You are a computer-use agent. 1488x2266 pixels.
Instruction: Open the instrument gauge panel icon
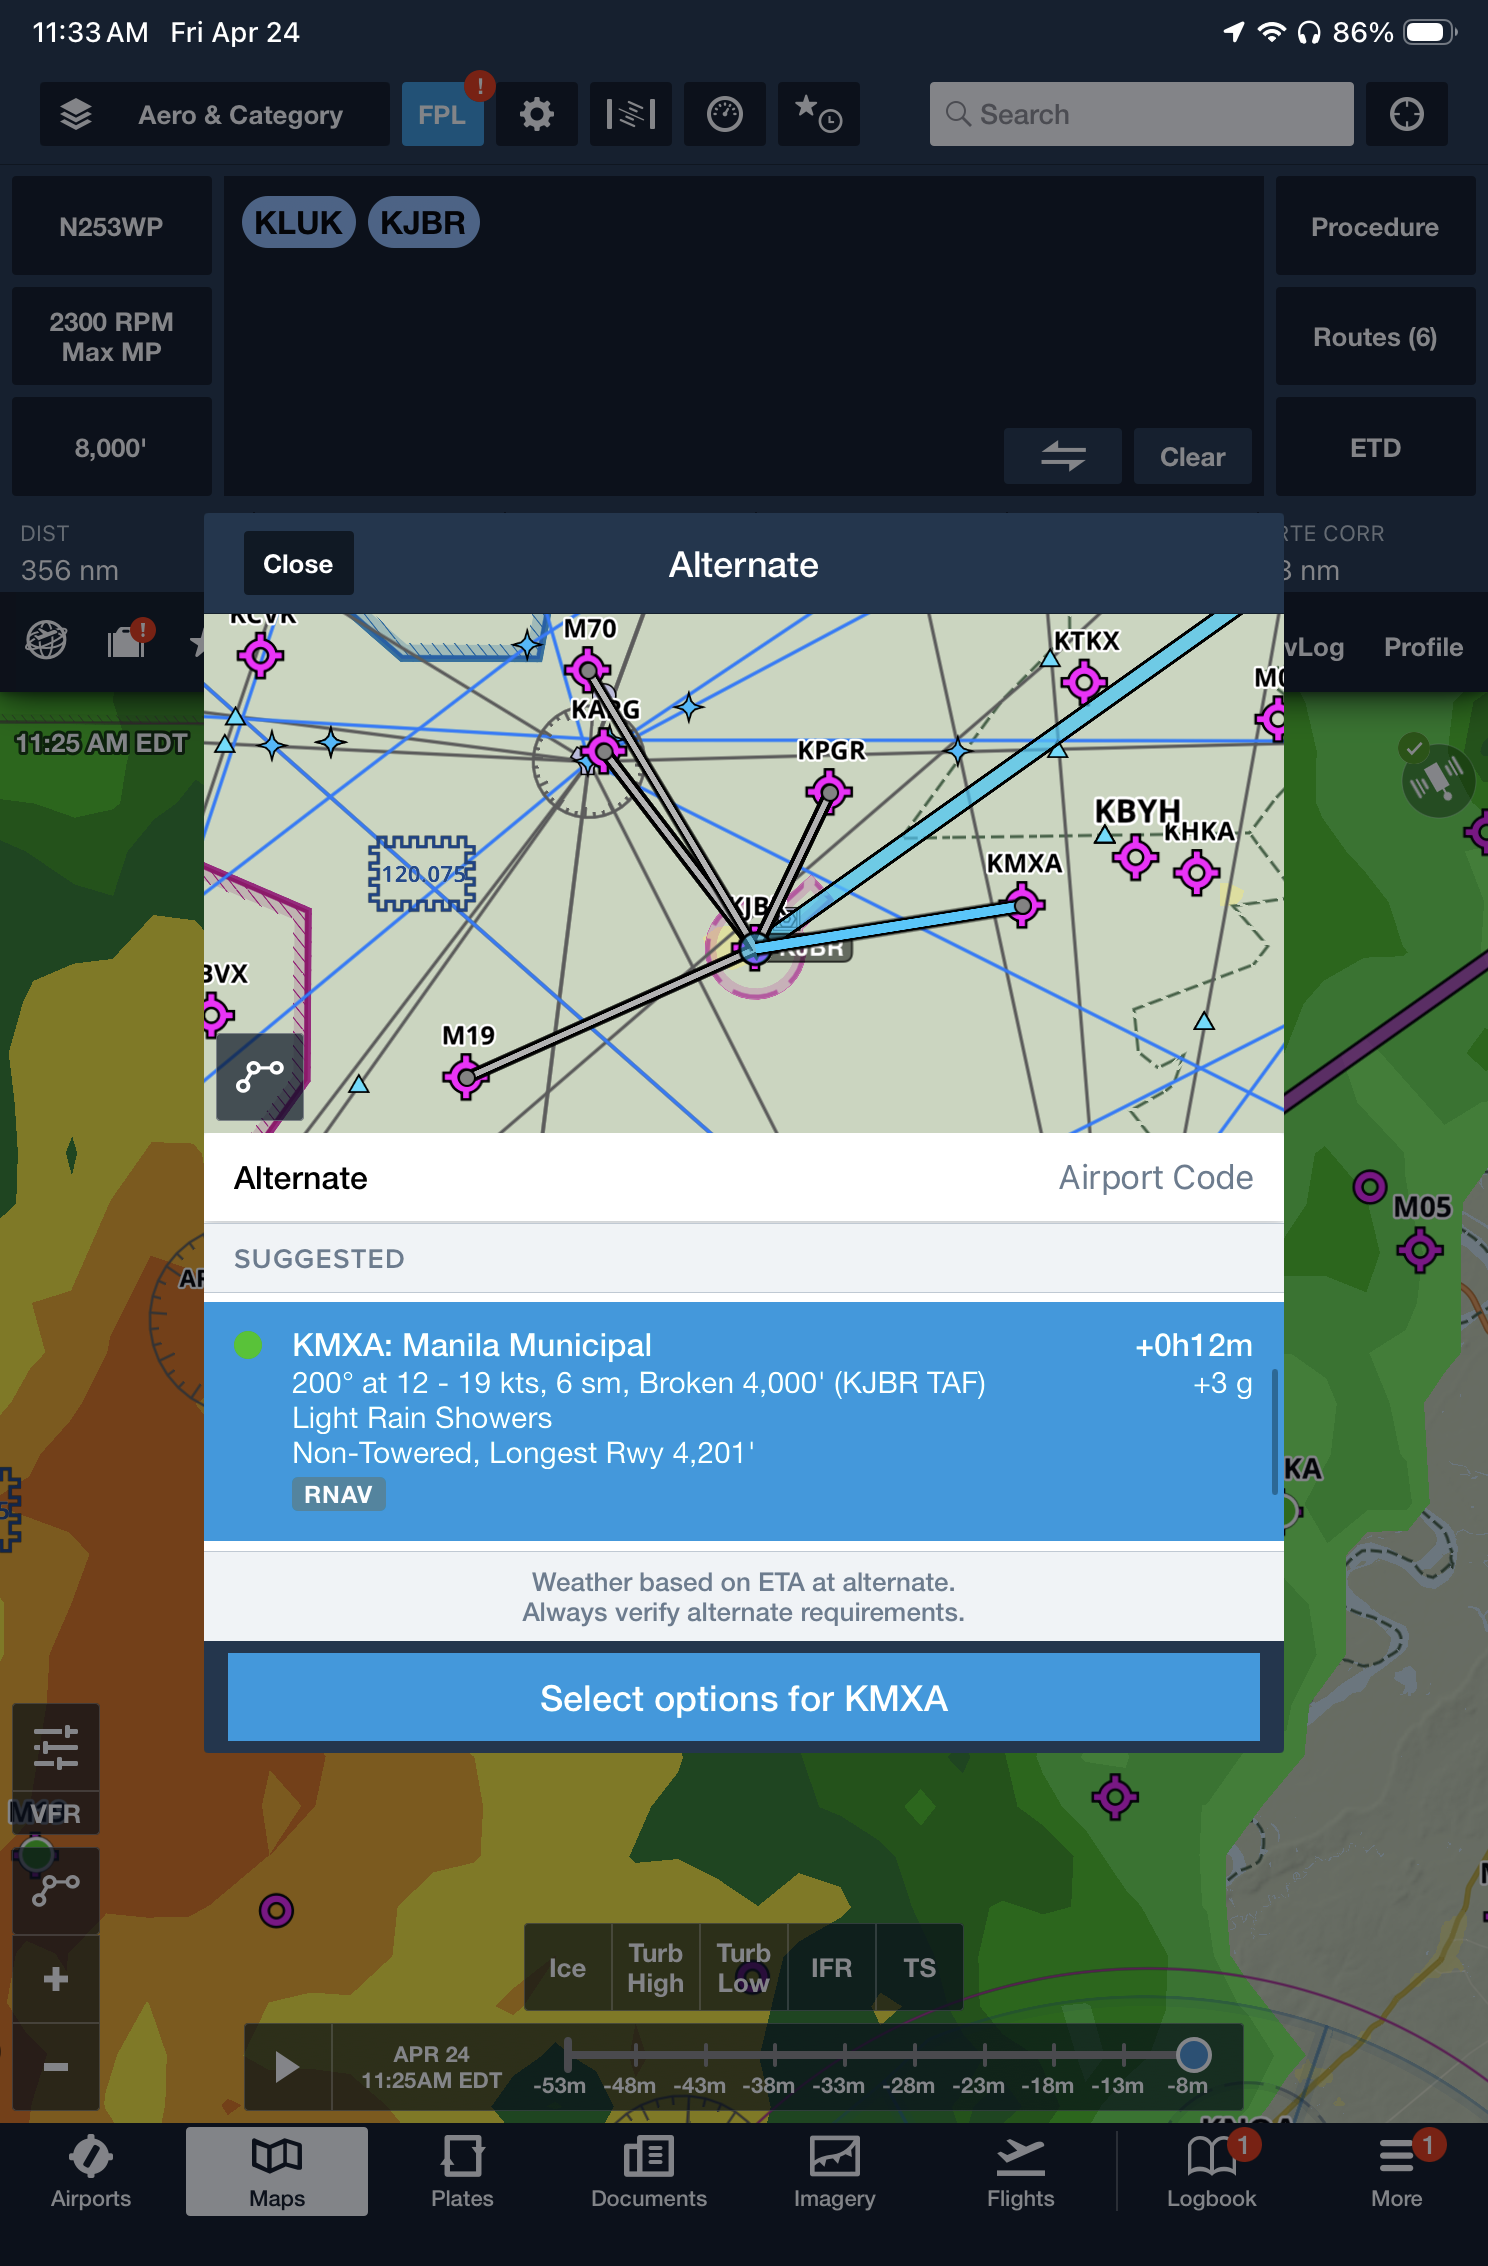724,115
